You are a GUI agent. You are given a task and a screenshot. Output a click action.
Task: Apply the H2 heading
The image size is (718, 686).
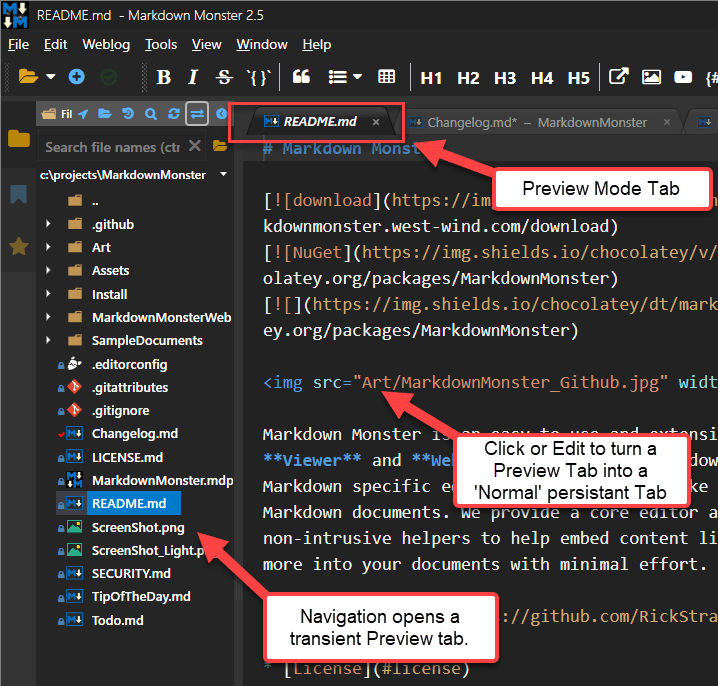point(468,78)
